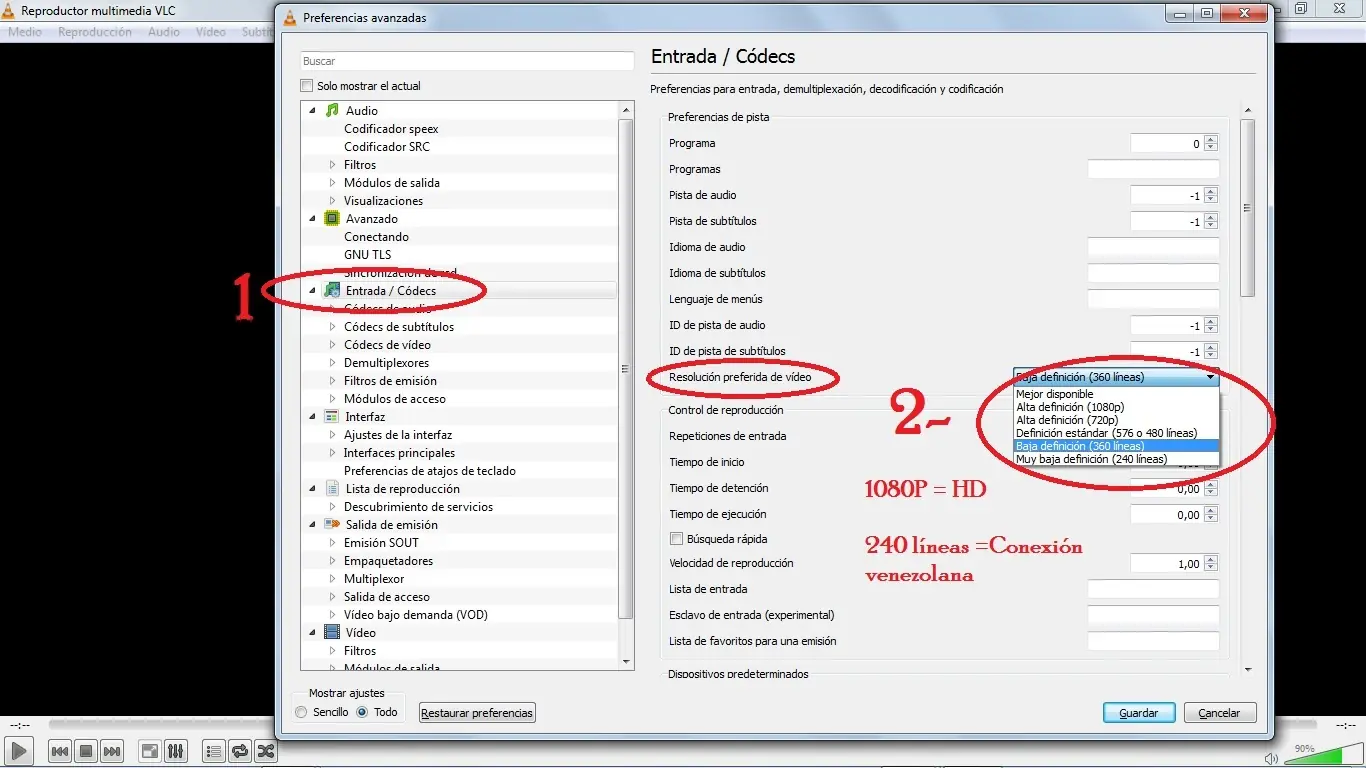Viewport: 1366px width, 768px height.
Task: Click the Programas text field
Action: click(1153, 169)
